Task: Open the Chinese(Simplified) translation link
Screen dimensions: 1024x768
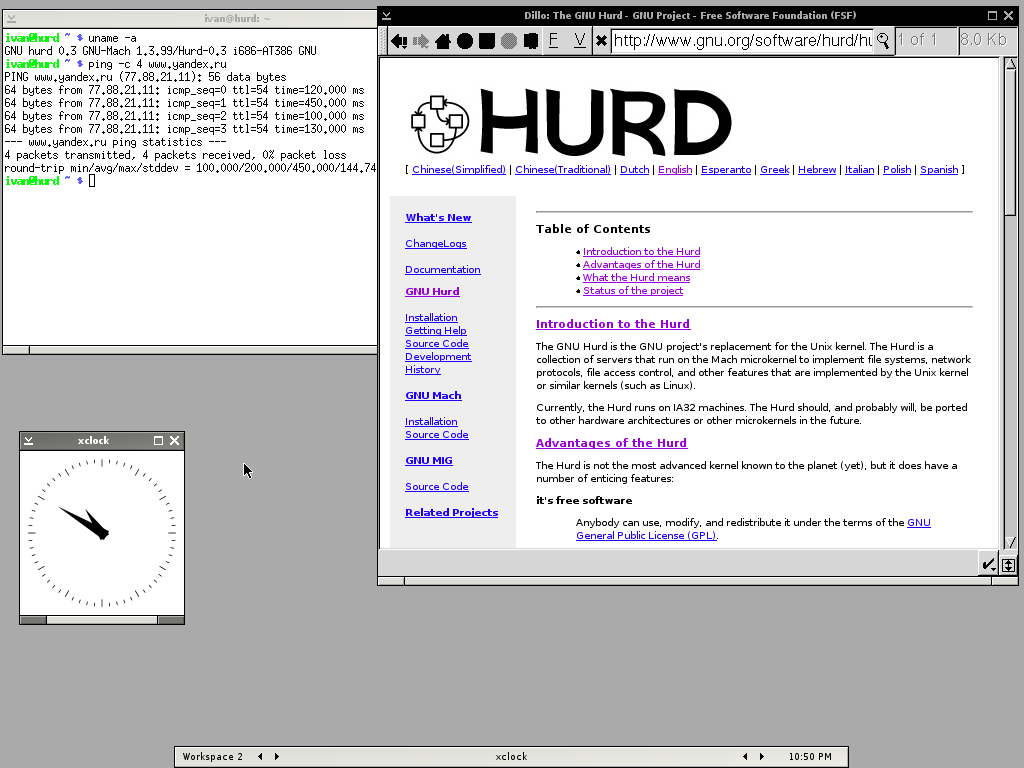Action: (x=458, y=170)
